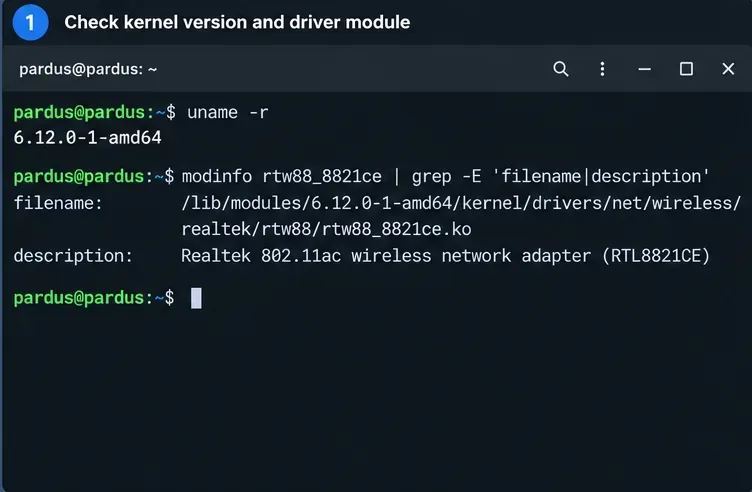
Task: Click the 'description:' output label
Action: tap(73, 256)
